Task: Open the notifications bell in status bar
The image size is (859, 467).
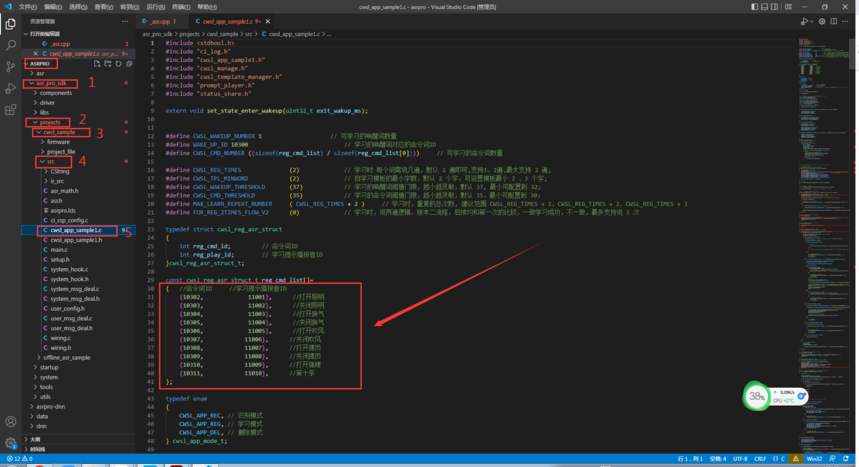Action: pyautogui.click(x=846, y=458)
